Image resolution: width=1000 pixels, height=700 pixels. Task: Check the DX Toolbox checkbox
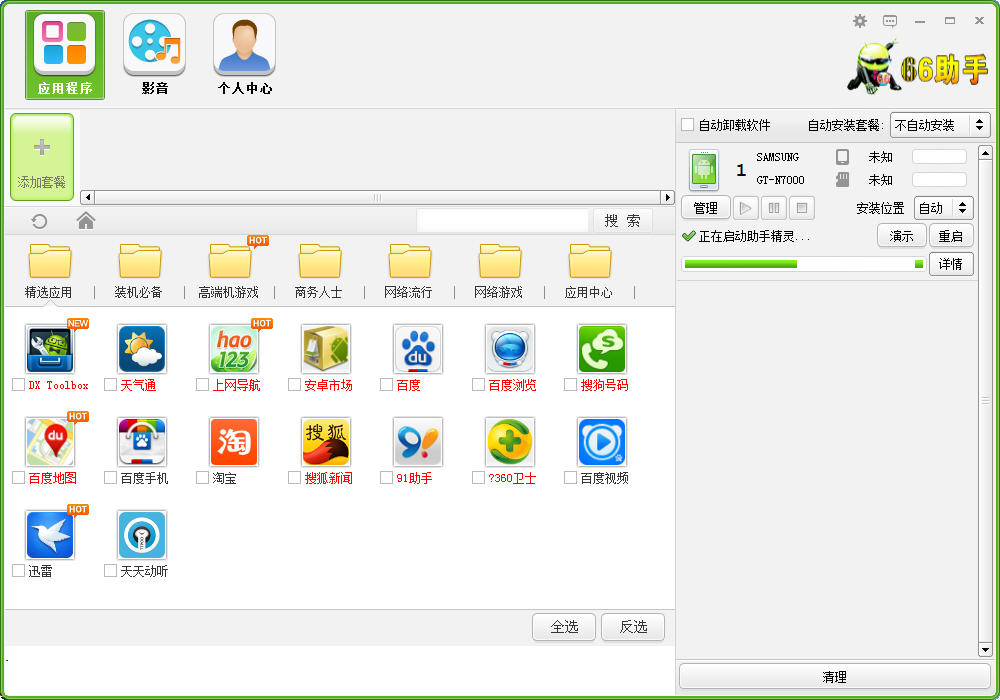point(18,384)
